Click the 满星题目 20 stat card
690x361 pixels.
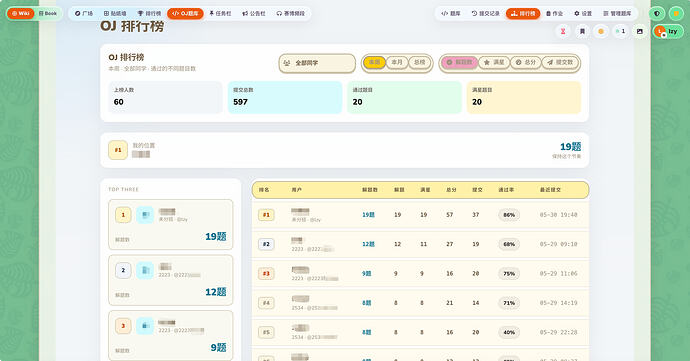[524, 97]
